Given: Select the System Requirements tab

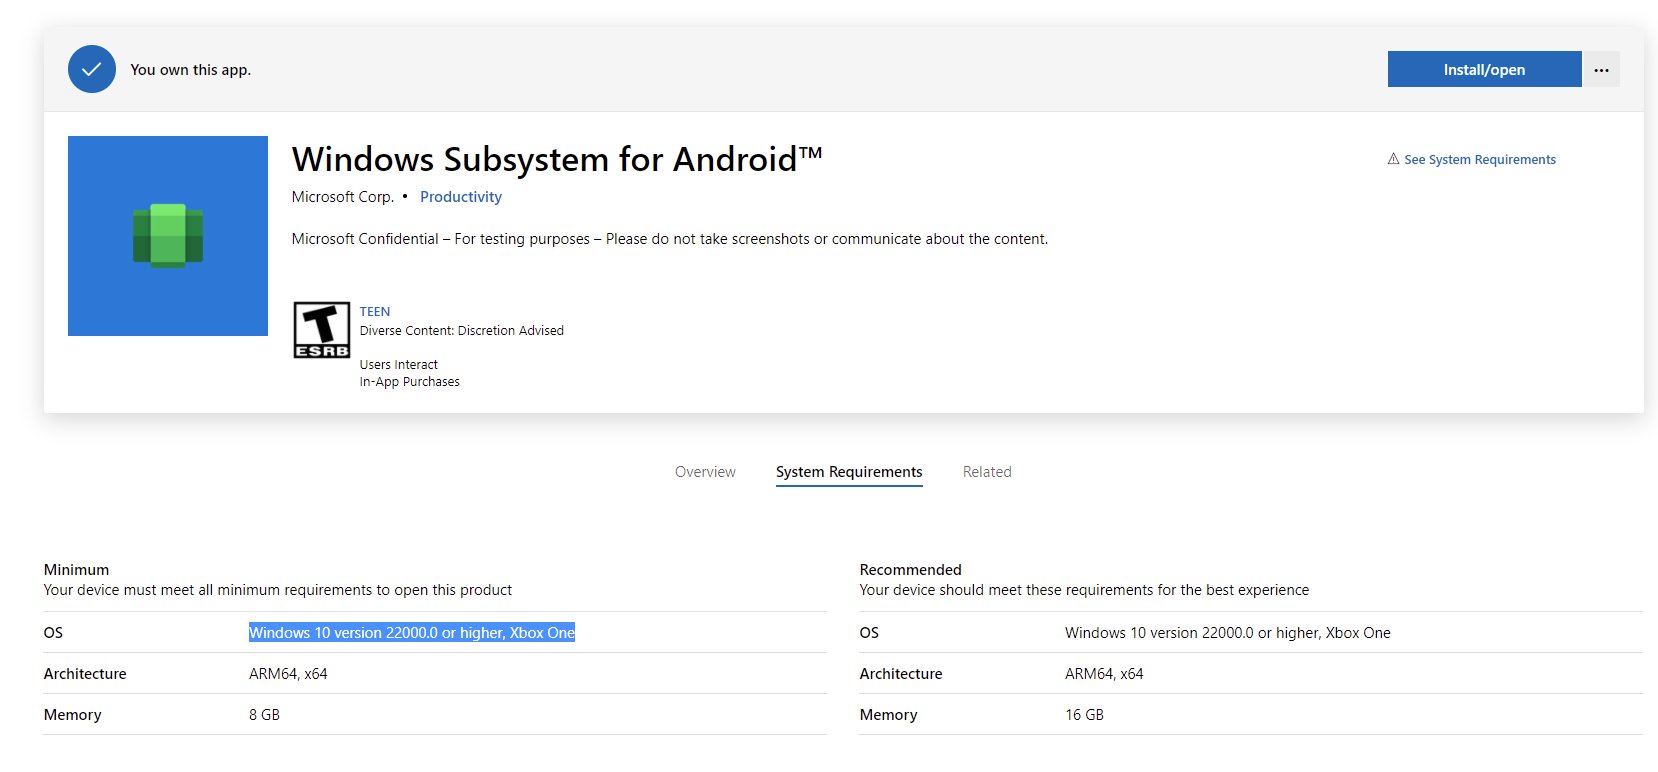Looking at the screenshot, I should point(849,472).
